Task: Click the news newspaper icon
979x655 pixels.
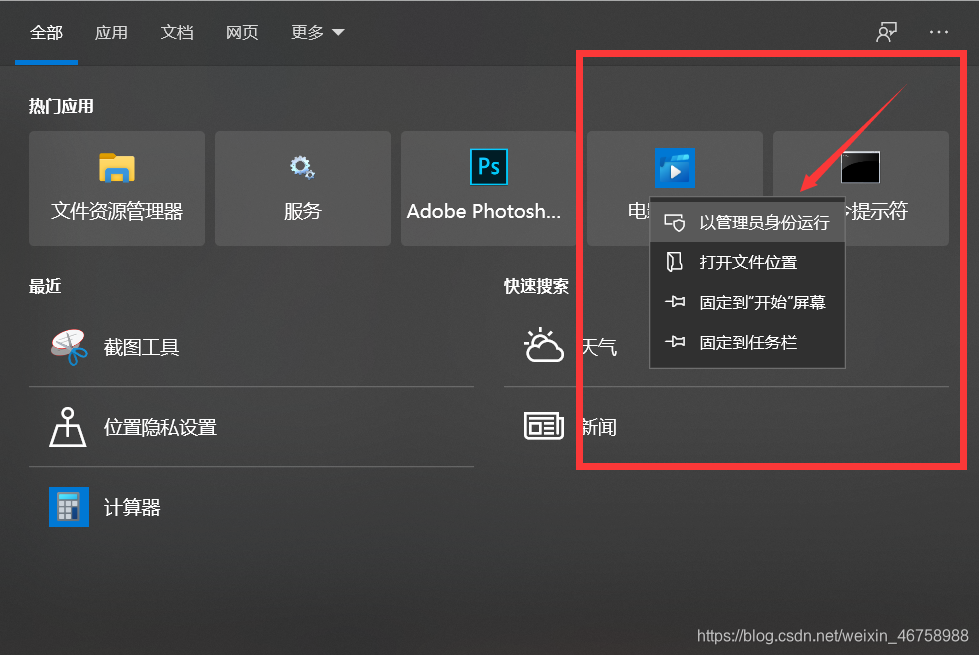Action: pos(543,426)
